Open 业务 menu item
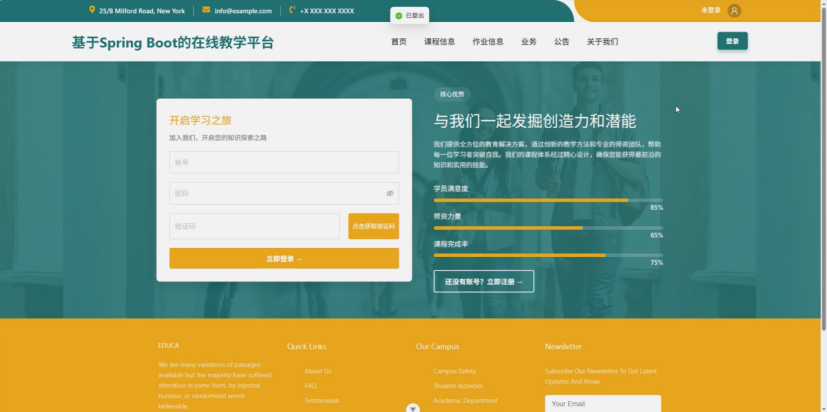827x412 pixels. pos(528,42)
